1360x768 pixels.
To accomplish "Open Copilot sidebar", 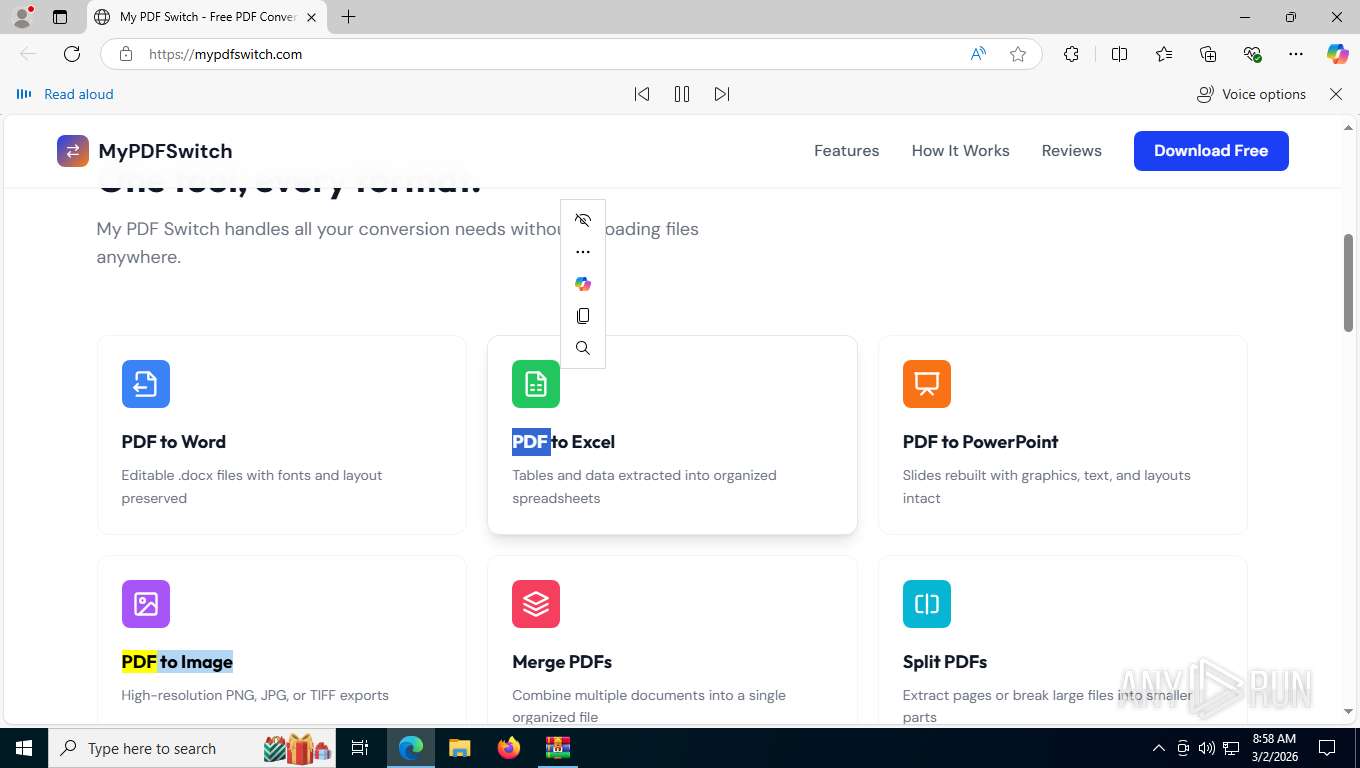I will (1338, 54).
